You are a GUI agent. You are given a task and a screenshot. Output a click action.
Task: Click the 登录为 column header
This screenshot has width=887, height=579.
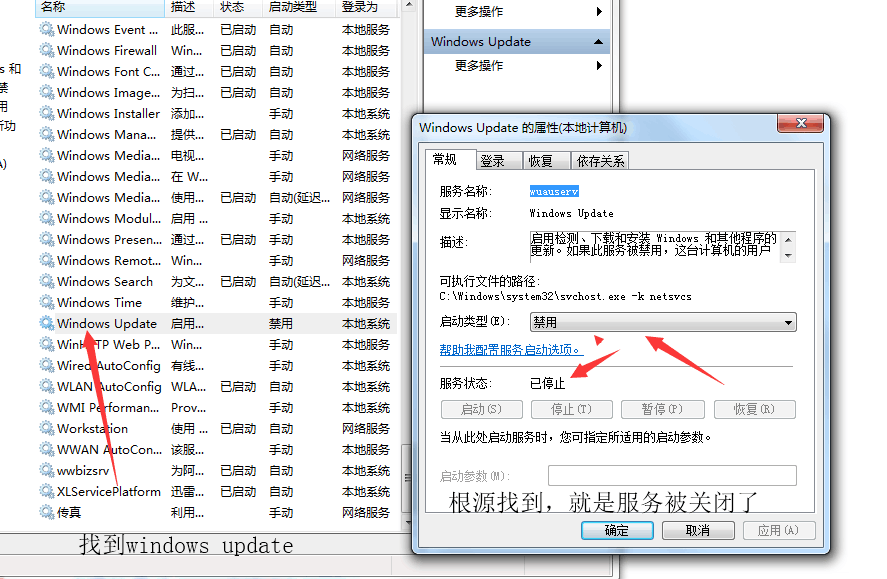pos(368,7)
